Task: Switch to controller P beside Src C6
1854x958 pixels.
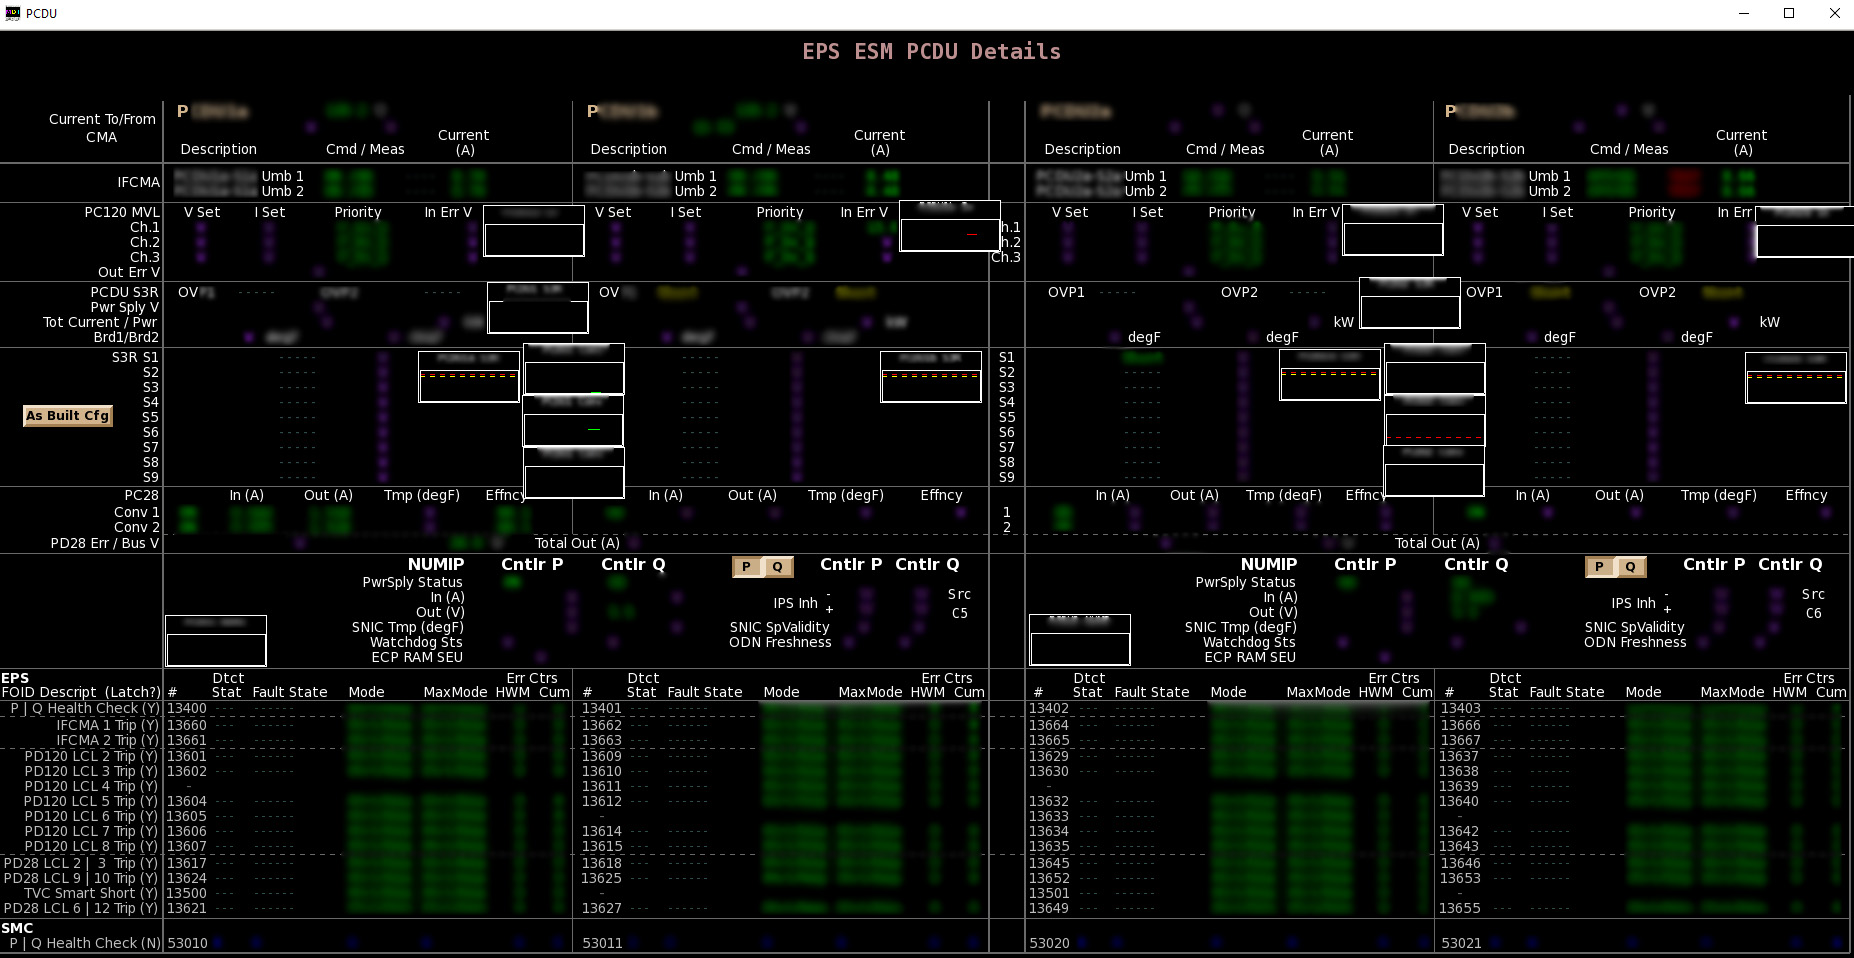Action: pos(1599,567)
